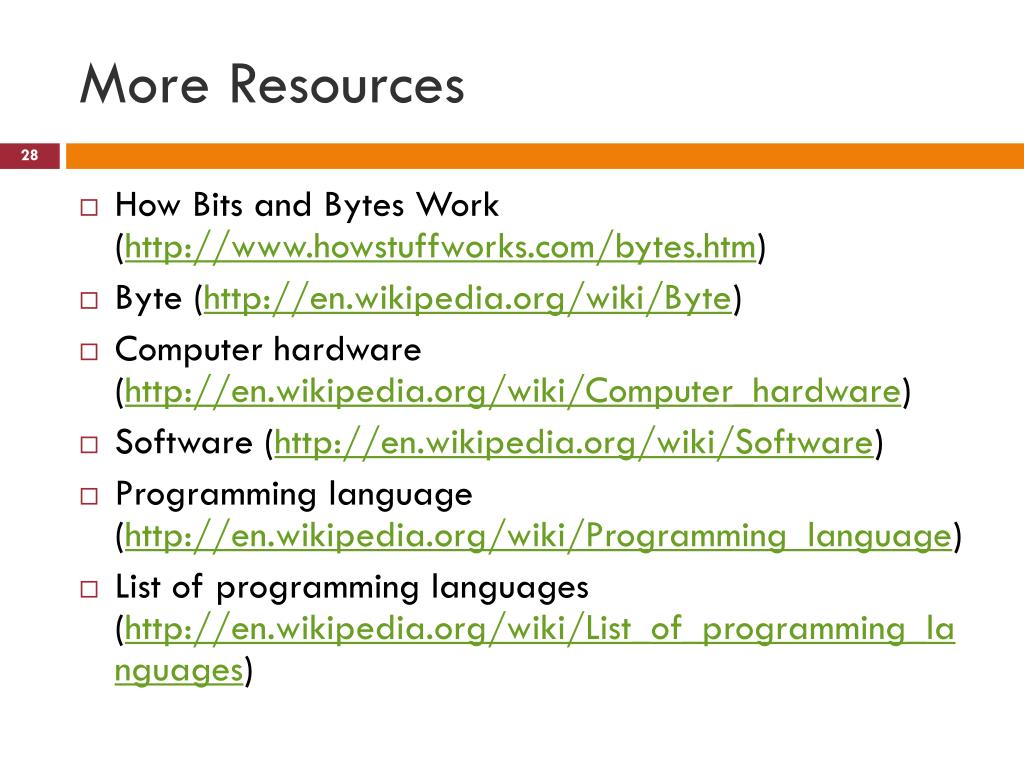
Task: Click the 'List of programming languages' text
Action: [x=352, y=588]
